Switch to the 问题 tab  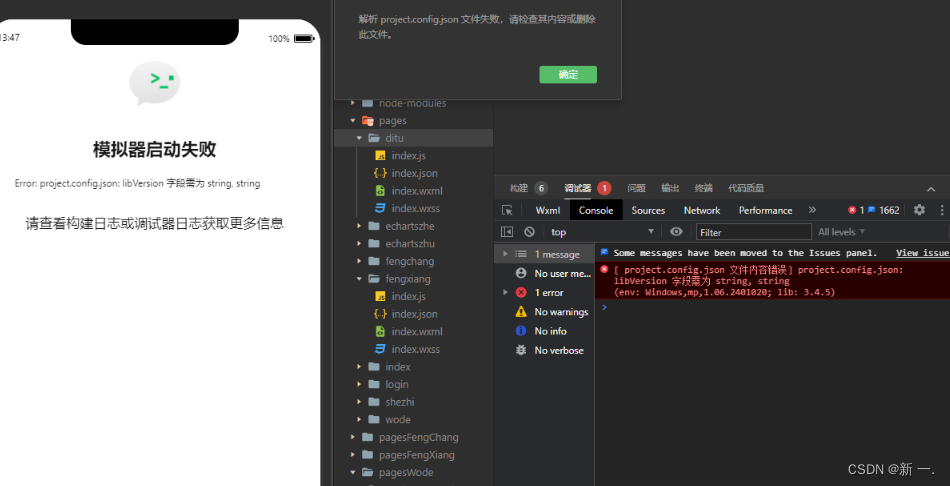(x=636, y=188)
